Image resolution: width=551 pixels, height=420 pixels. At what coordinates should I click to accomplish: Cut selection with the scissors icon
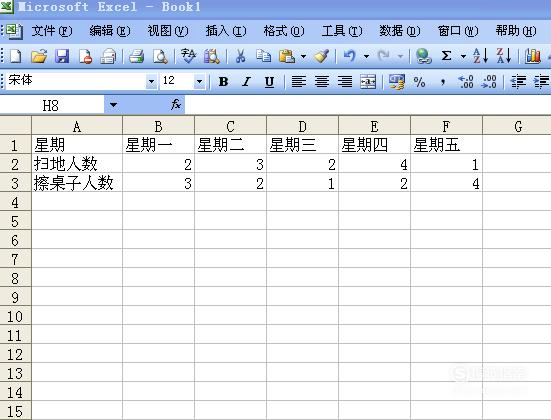[x=240, y=56]
